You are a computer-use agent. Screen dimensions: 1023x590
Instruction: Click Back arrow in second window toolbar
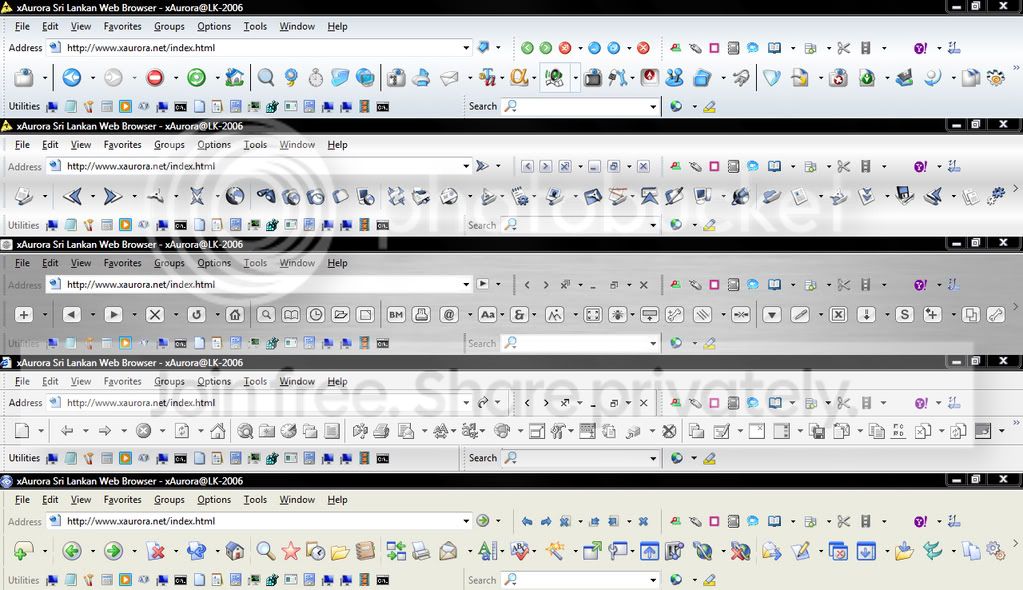(x=72, y=196)
